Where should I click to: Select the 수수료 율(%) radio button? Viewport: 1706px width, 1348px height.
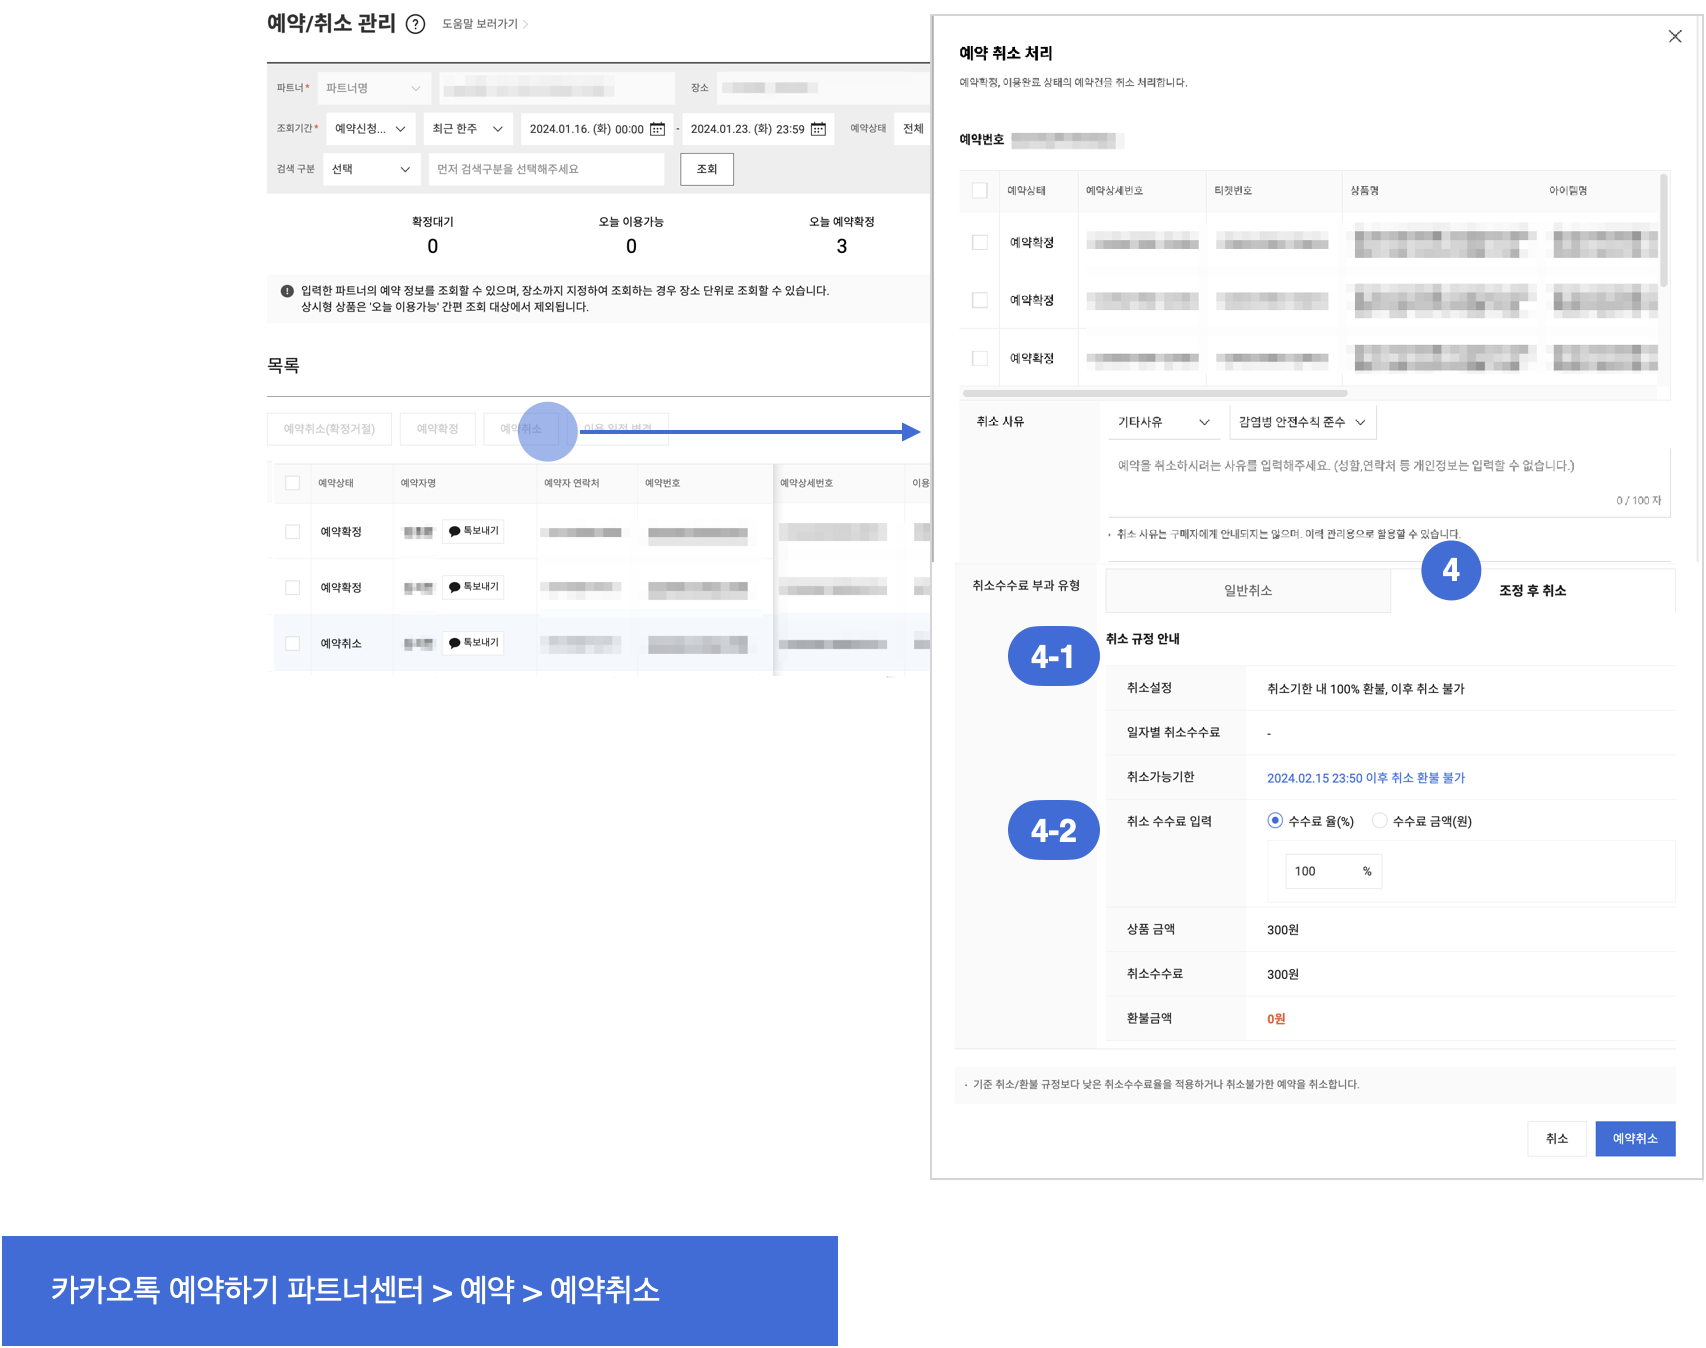pyautogui.click(x=1275, y=821)
